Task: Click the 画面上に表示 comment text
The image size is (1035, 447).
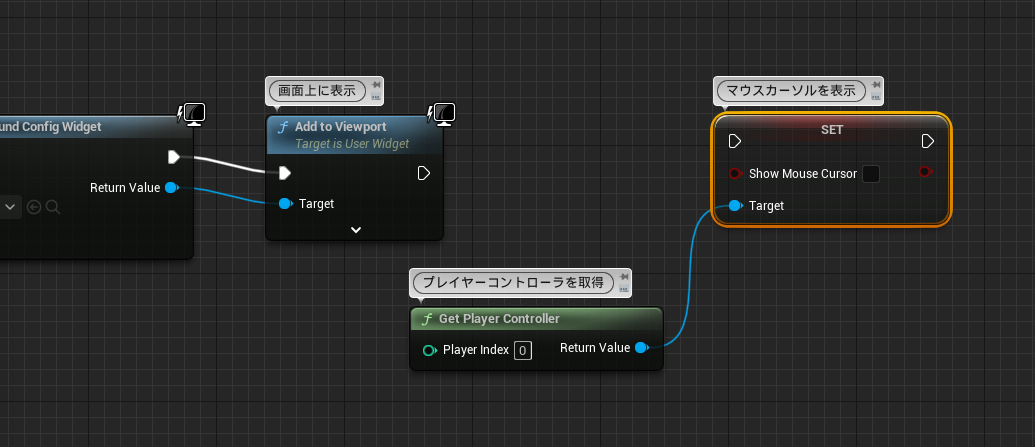Action: pos(317,90)
